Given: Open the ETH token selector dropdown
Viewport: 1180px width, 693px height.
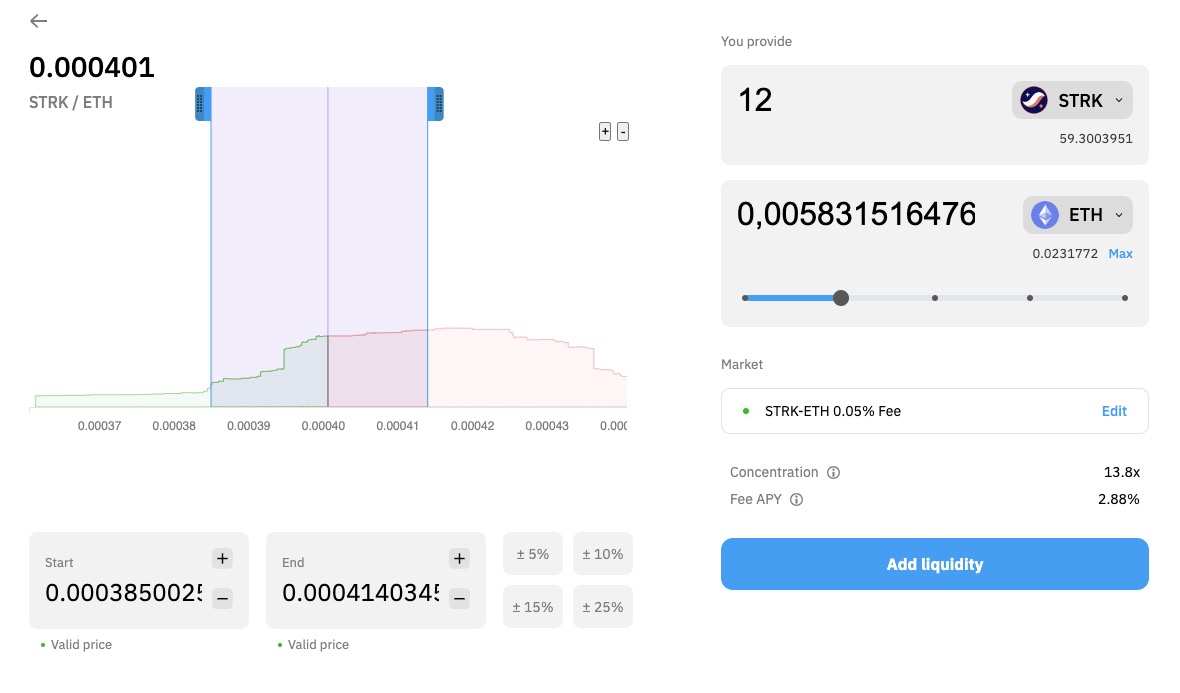Looking at the screenshot, I should tap(1077, 215).
